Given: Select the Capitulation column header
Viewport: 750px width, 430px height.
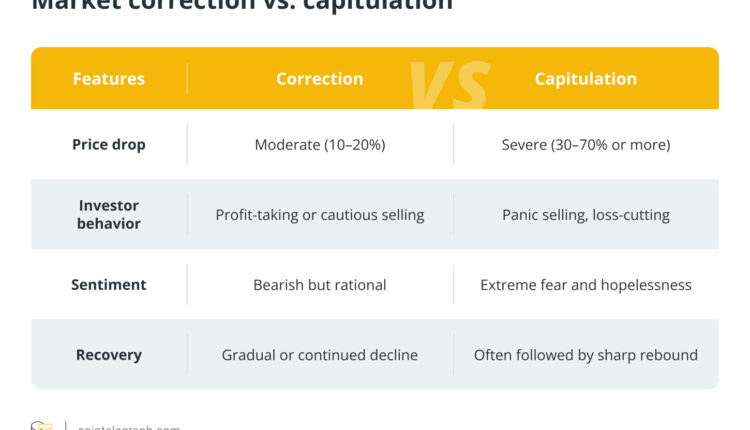Looking at the screenshot, I should pyautogui.click(x=585, y=78).
